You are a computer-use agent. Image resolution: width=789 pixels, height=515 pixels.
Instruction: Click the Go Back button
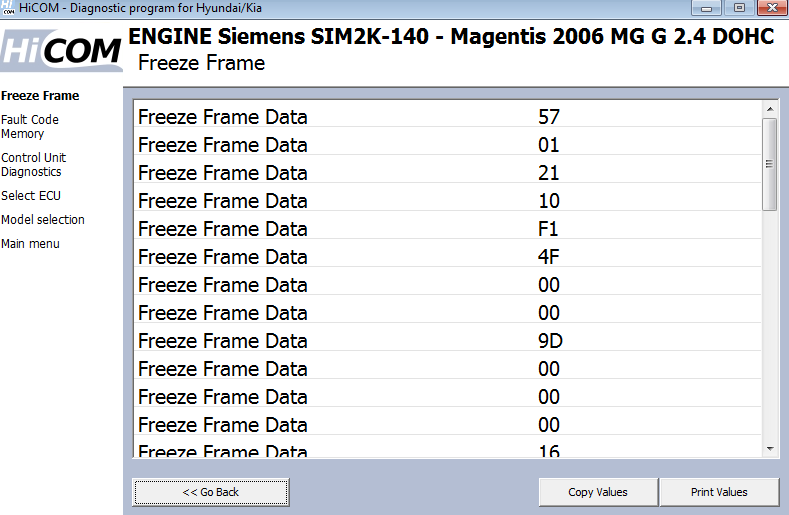(211, 492)
